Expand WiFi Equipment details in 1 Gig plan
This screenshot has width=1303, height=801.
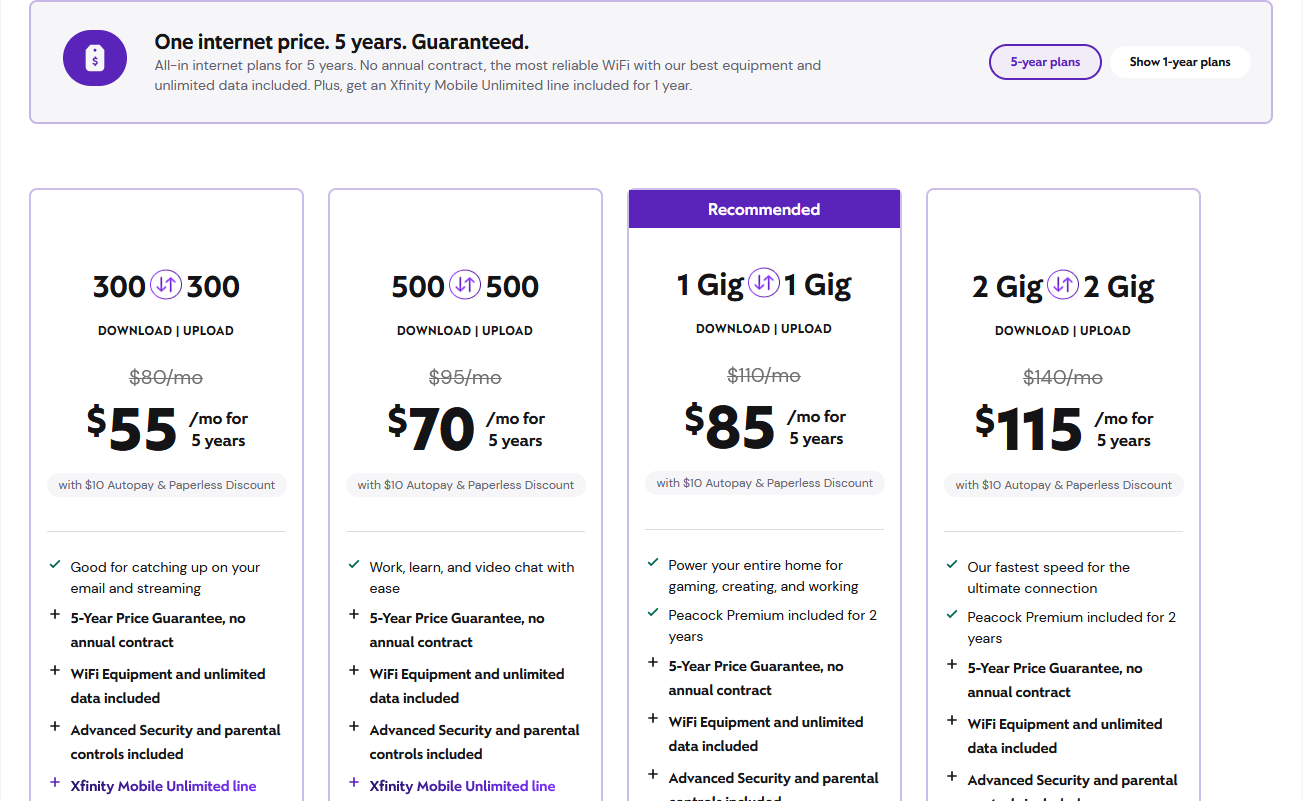coord(756,734)
